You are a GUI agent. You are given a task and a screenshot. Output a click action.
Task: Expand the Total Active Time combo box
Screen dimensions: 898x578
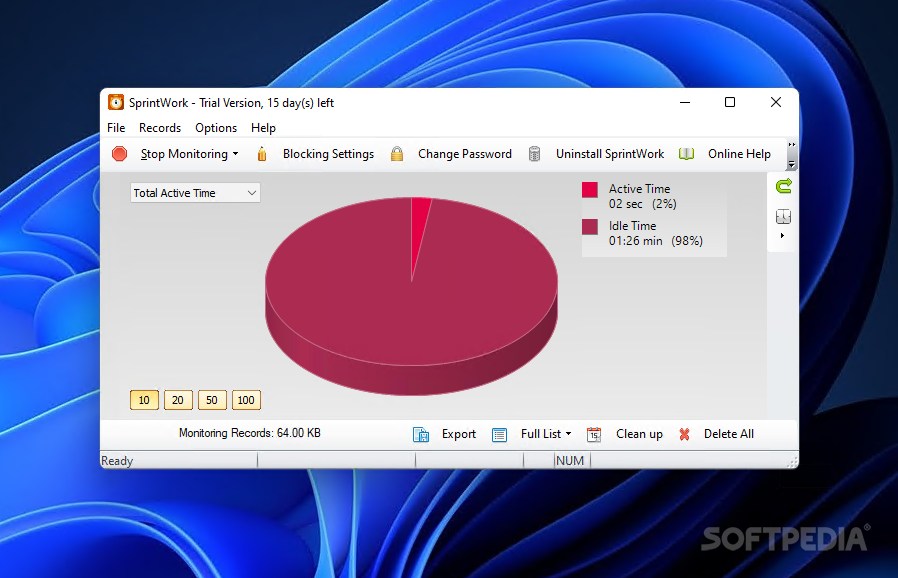(x=251, y=193)
